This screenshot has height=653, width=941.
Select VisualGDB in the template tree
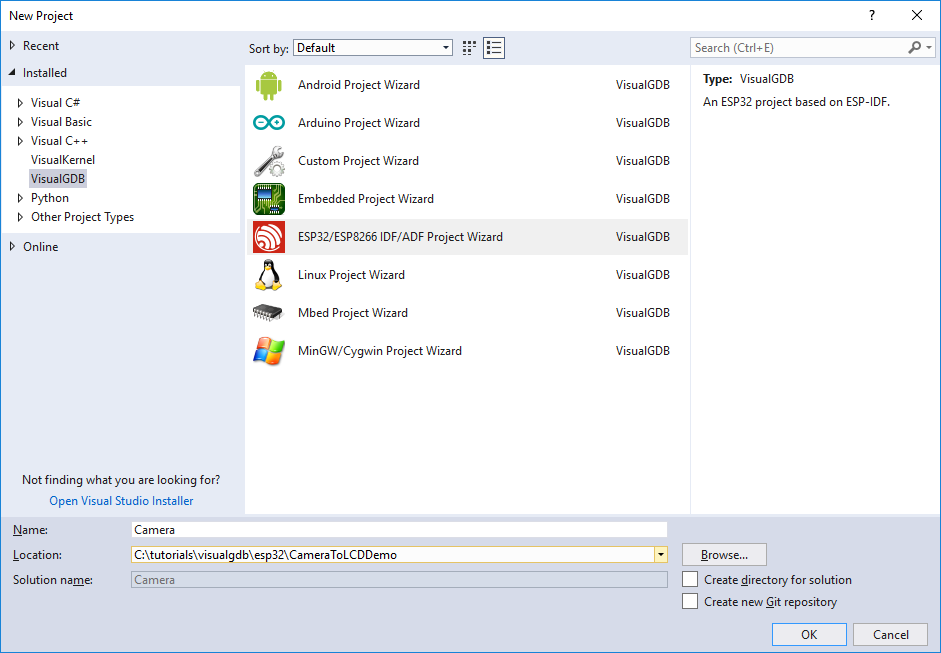click(58, 179)
